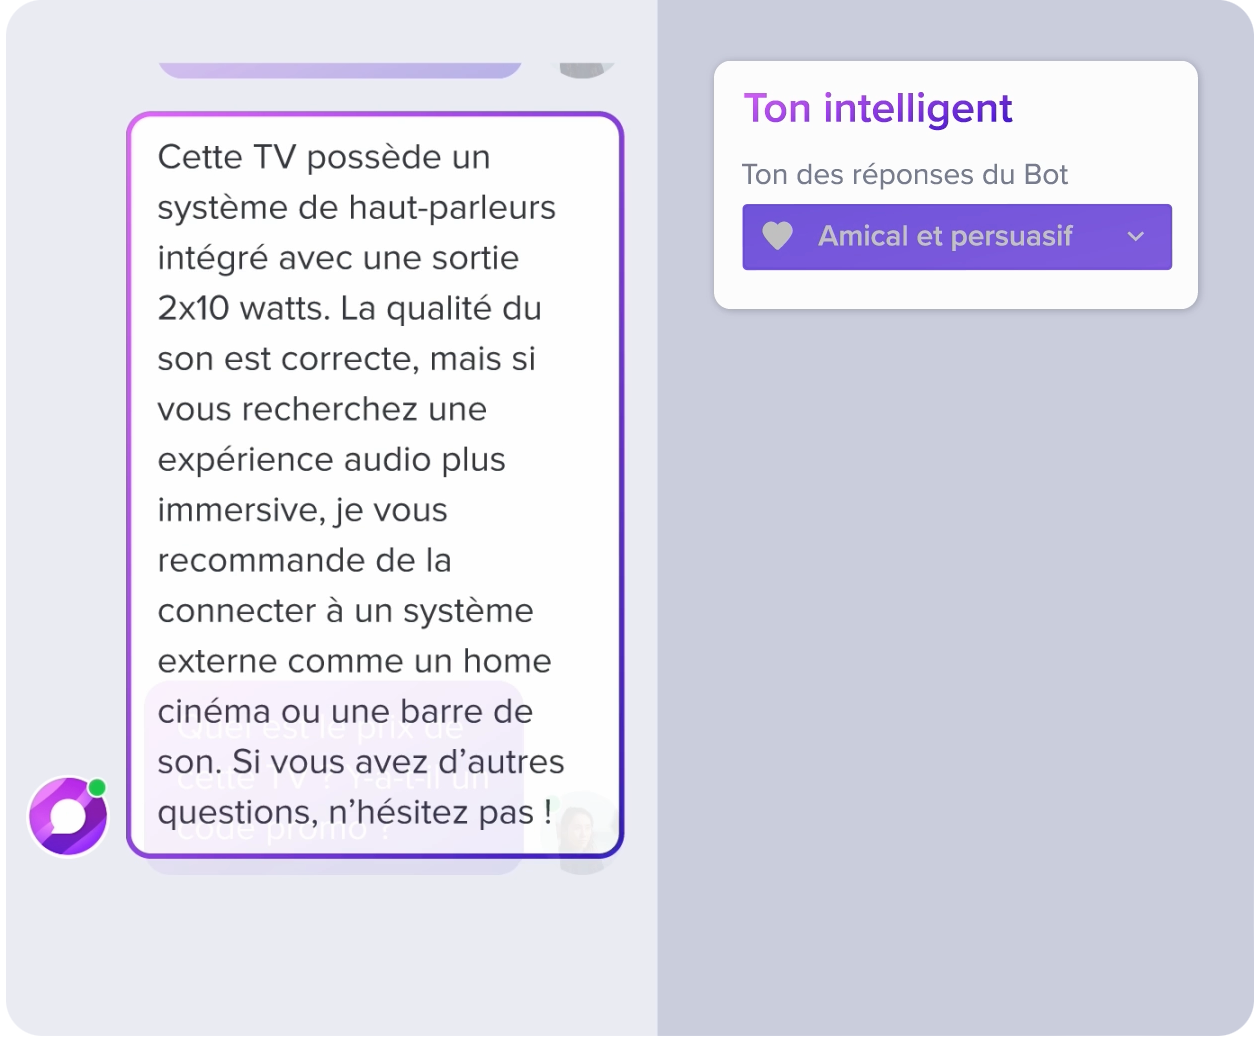The image size is (1258, 1040).
Task: Click the heart icon in tone selector
Action: (x=777, y=236)
